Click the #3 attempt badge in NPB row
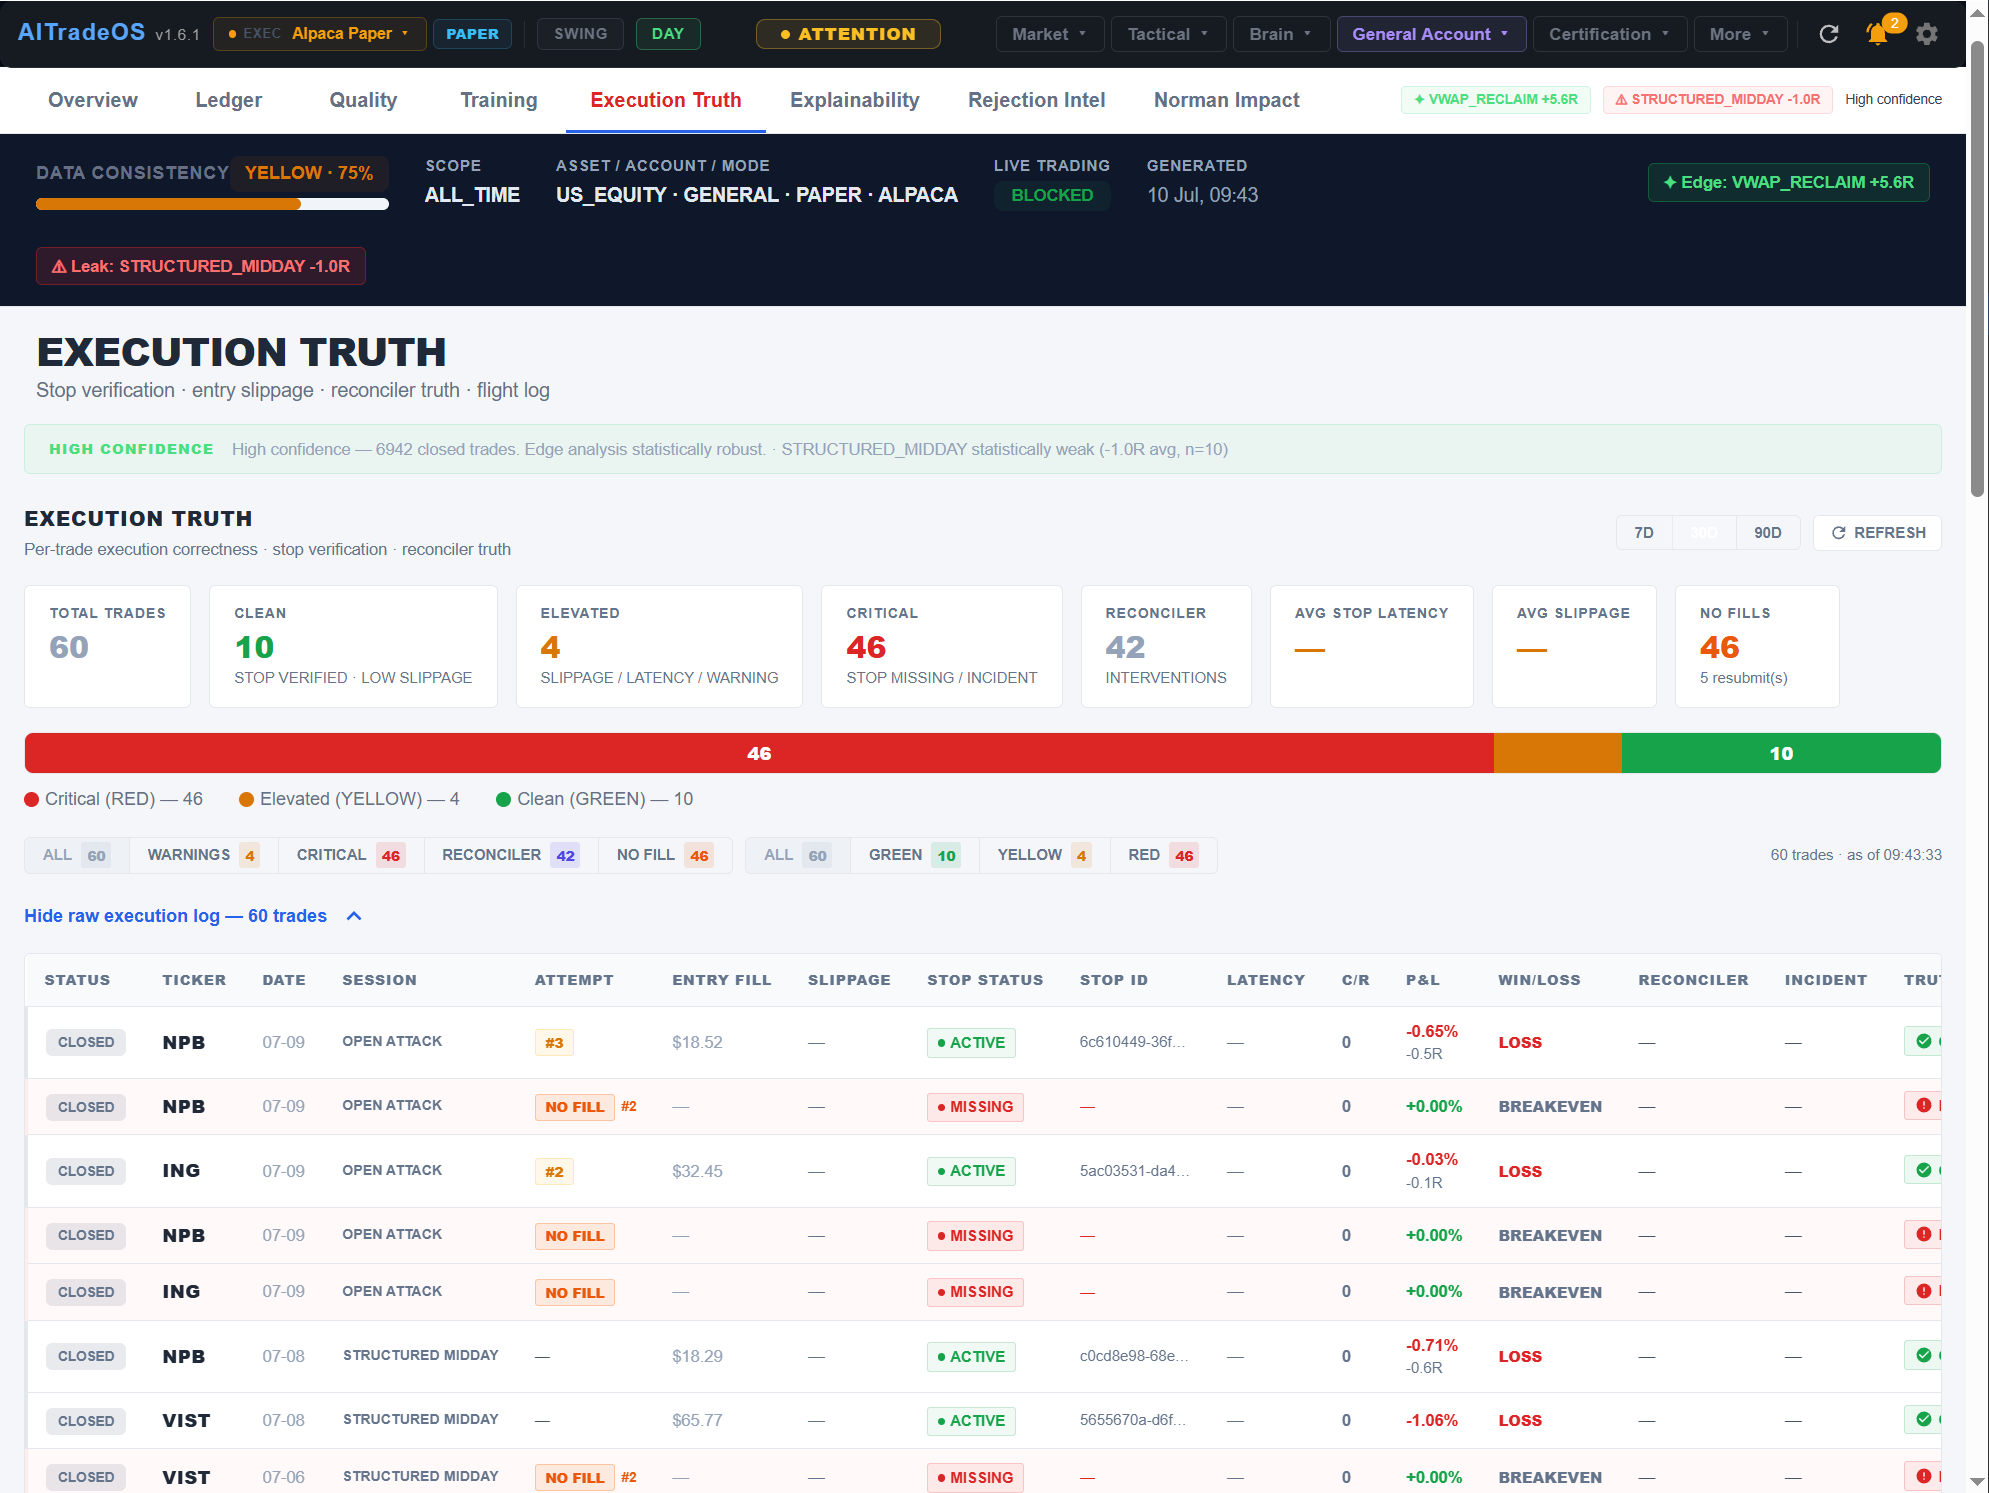Image resolution: width=1989 pixels, height=1493 pixels. click(x=554, y=1042)
